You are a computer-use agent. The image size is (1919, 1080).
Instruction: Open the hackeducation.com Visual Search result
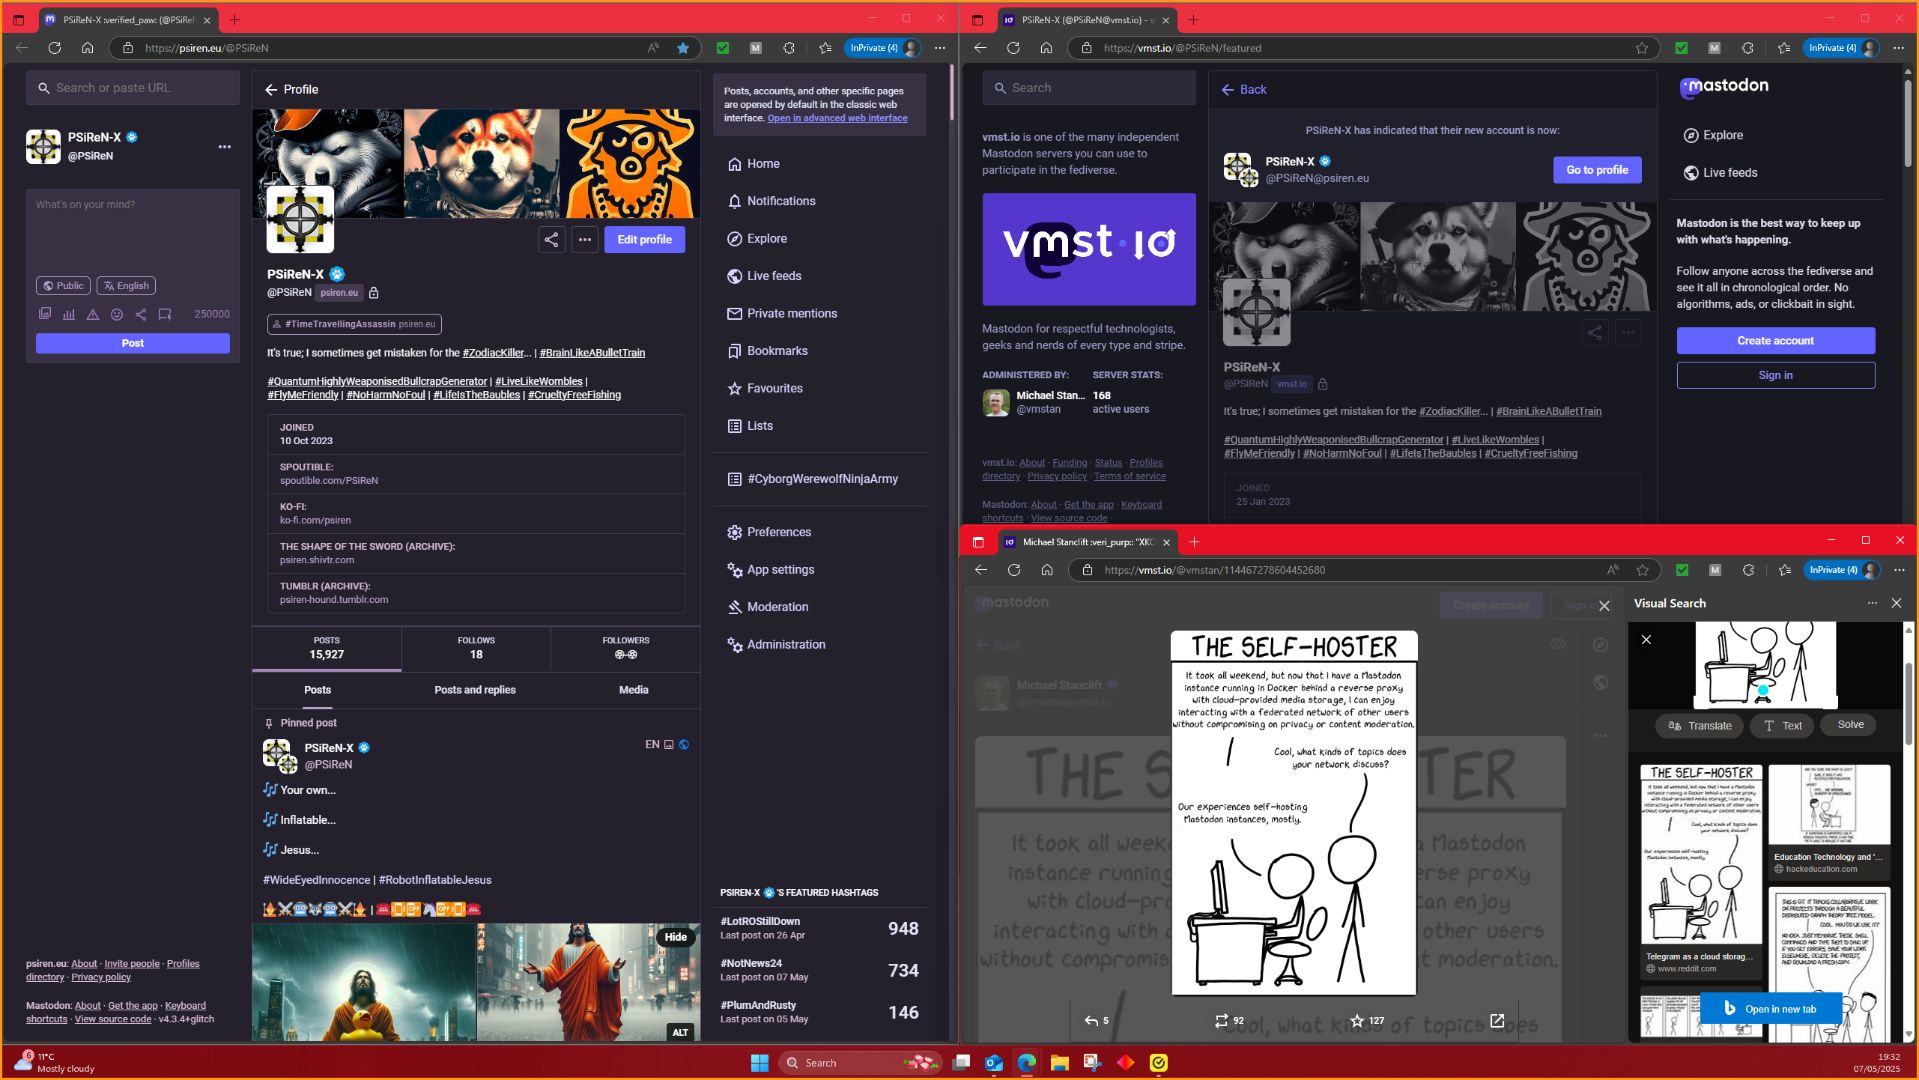point(1829,820)
